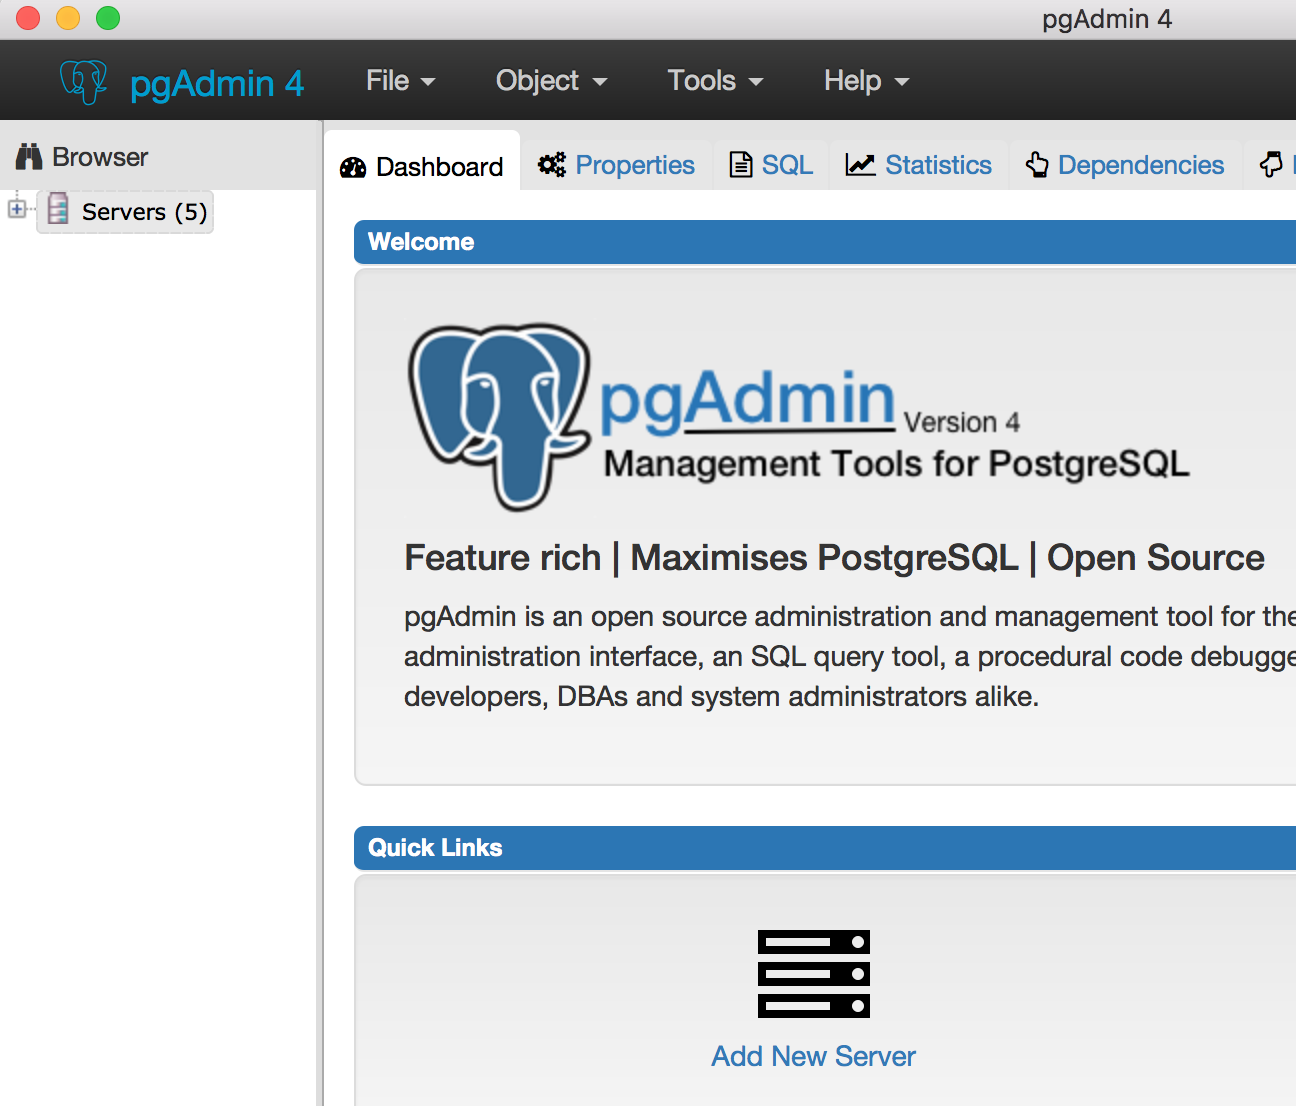This screenshot has width=1296, height=1106.
Task: Switch to the SQL tab
Action: click(771, 165)
